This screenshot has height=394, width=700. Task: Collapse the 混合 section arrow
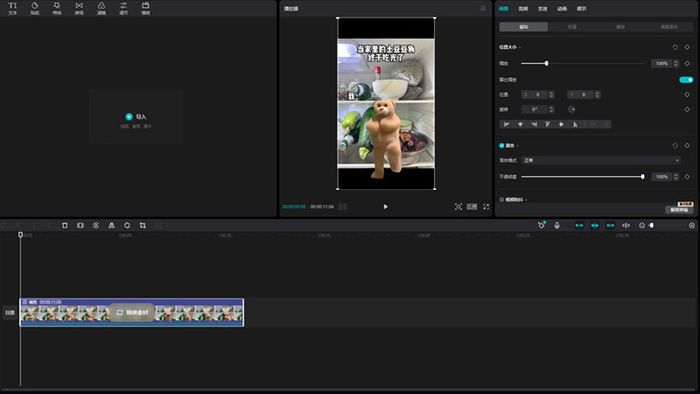517,146
